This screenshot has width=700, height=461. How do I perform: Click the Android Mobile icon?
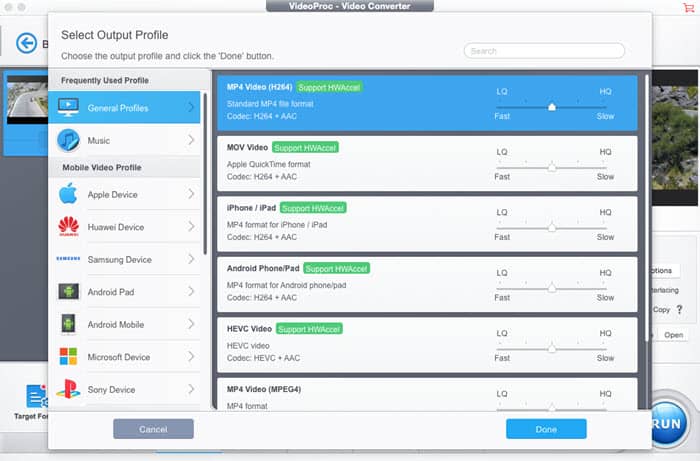click(x=68, y=324)
